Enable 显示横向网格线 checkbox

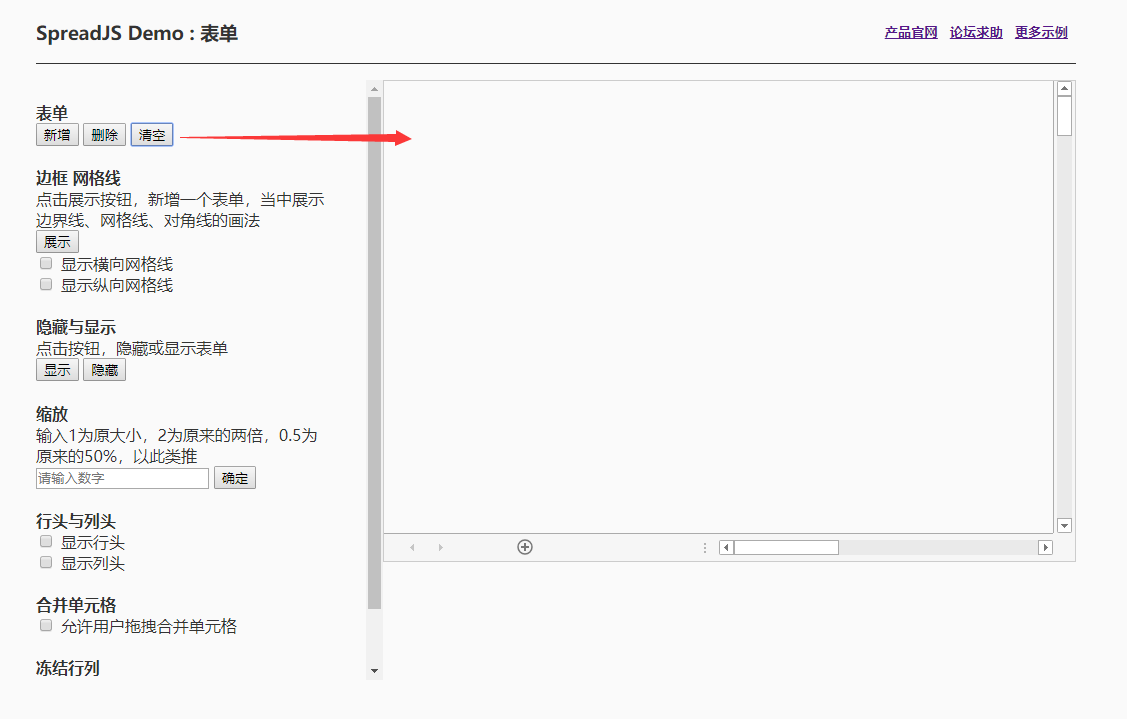(46, 264)
